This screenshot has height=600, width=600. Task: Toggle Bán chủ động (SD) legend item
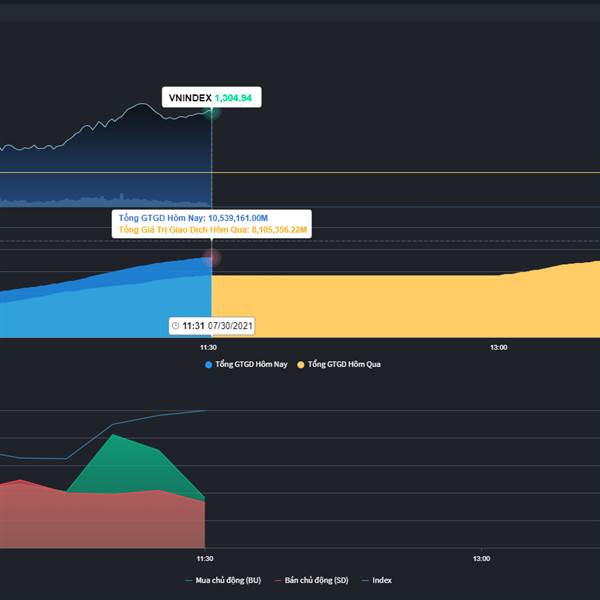[311, 580]
